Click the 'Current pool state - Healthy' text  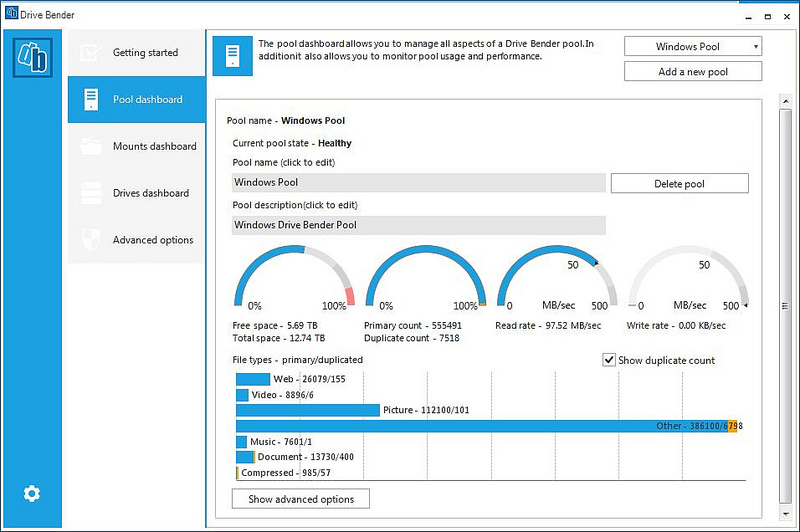click(x=292, y=143)
